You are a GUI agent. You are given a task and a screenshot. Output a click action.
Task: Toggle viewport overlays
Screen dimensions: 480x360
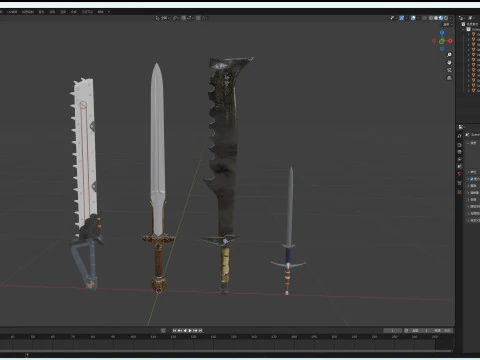413,18
